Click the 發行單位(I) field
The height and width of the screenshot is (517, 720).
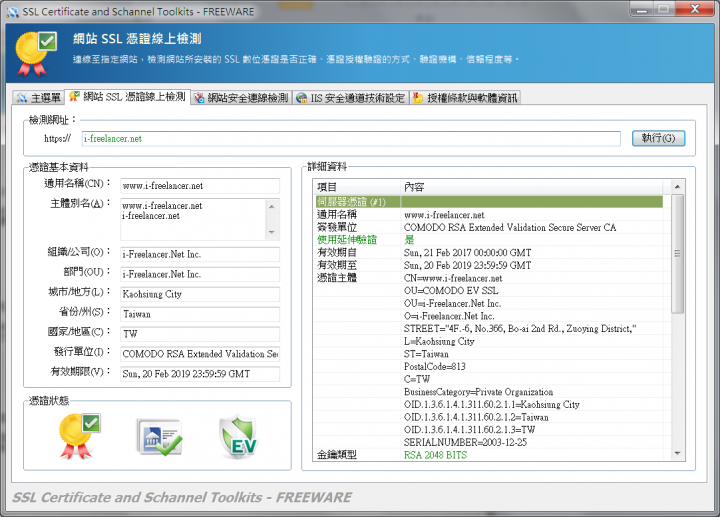200,354
